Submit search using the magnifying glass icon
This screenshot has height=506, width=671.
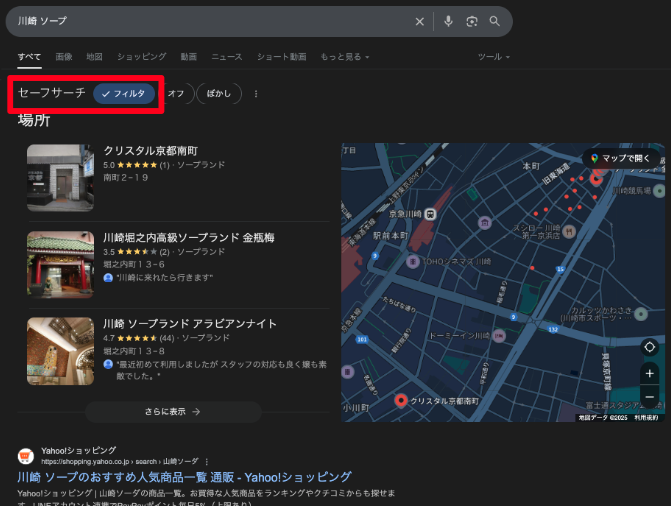(495, 21)
